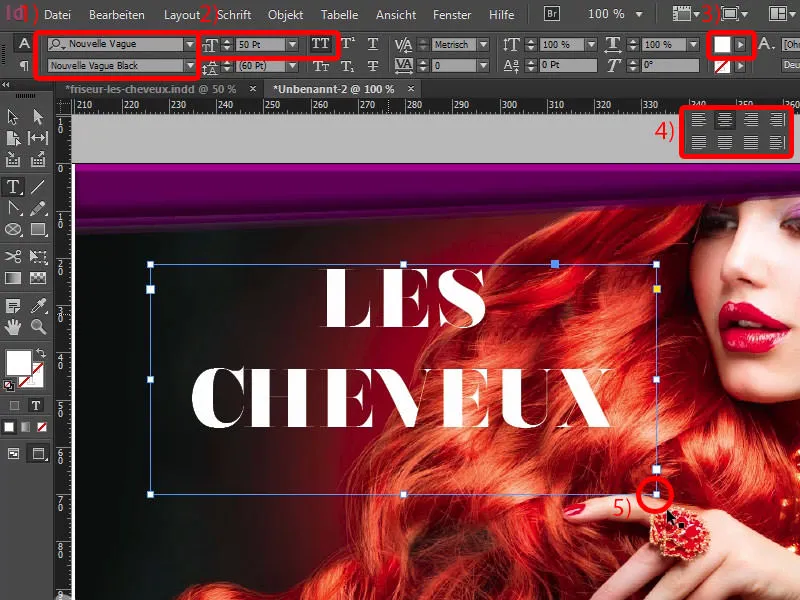This screenshot has height=600, width=800.
Task: Expand the stroke color flyout arrow
Action: pyautogui.click(x=740, y=66)
